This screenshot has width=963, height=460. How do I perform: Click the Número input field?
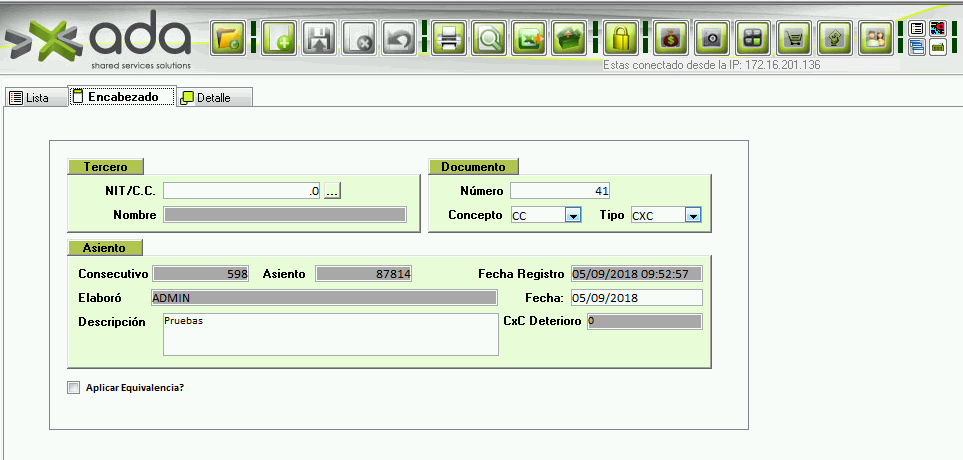coord(560,191)
